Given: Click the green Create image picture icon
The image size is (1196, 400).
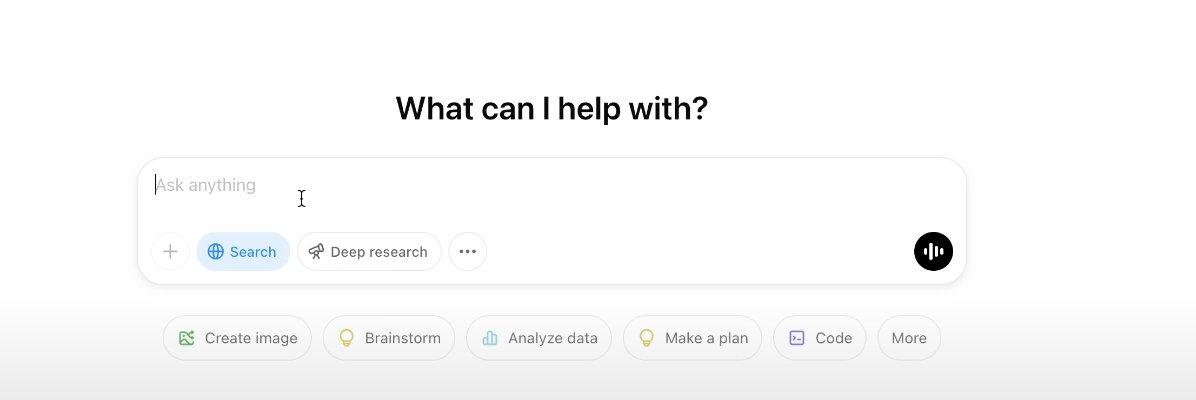Looking at the screenshot, I should [187, 338].
